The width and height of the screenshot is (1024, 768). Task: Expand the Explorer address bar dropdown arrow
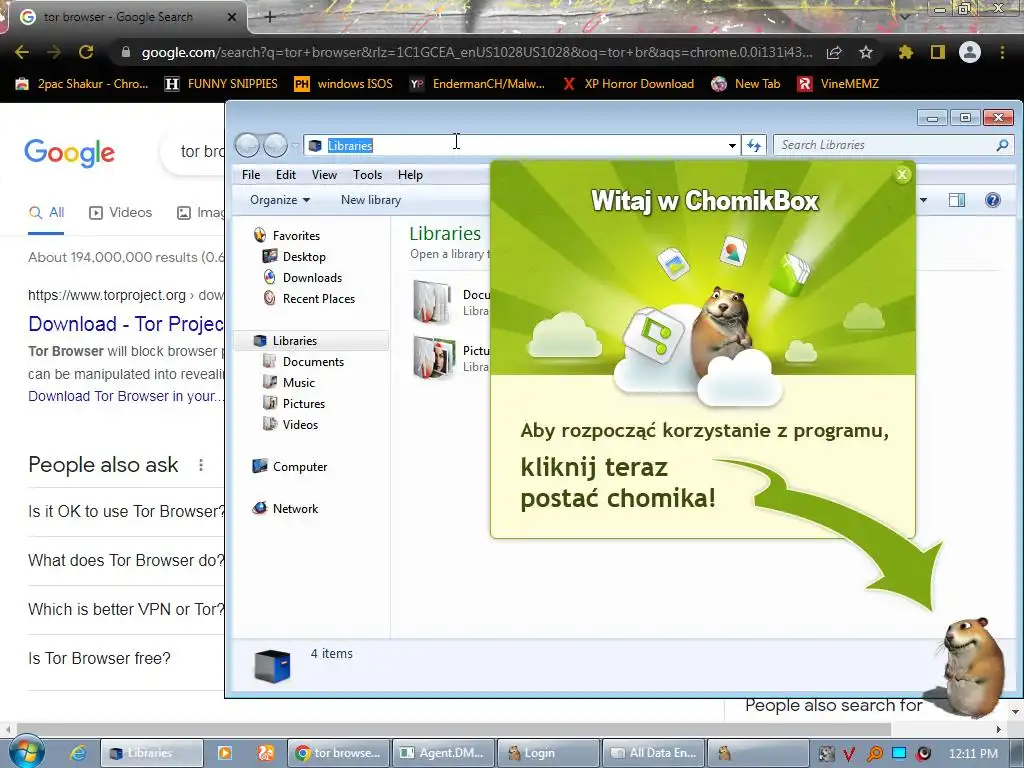click(732, 146)
